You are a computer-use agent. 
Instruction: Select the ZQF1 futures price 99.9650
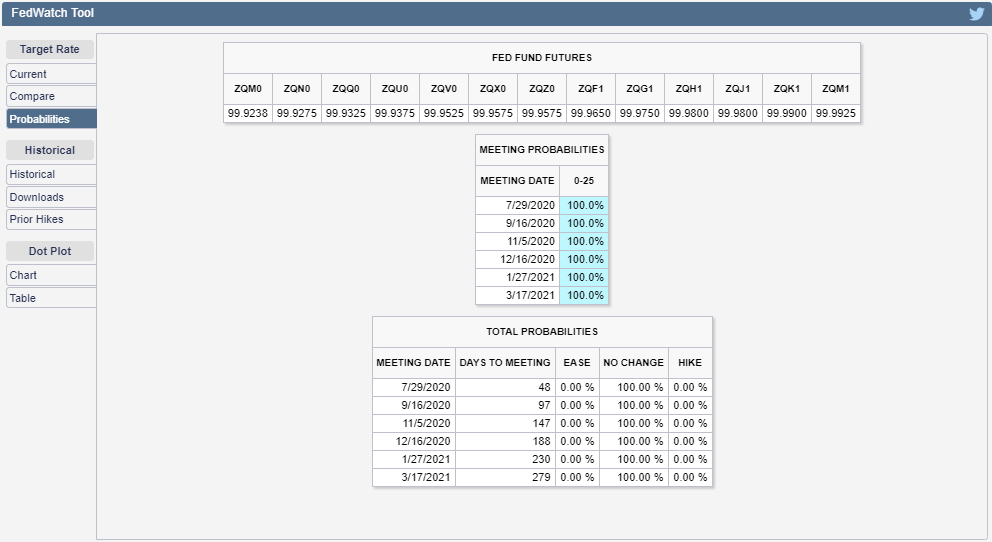591,113
